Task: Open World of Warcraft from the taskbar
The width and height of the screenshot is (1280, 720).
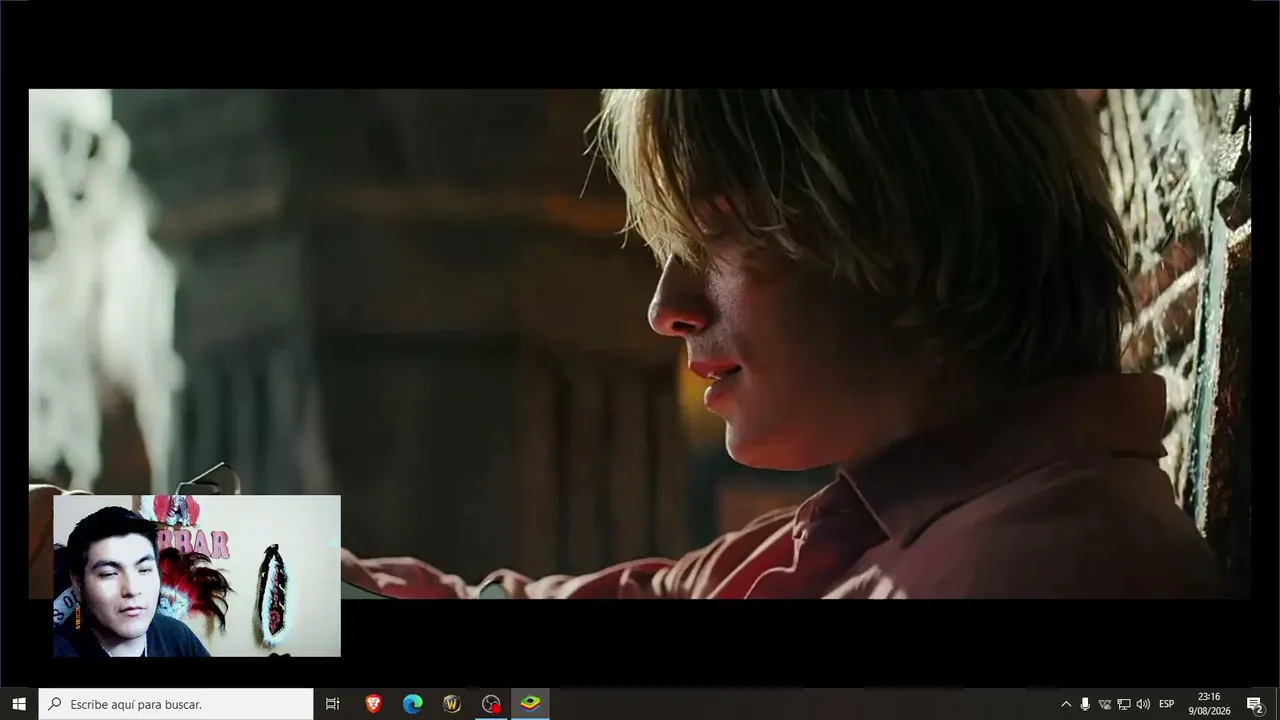Action: 452,704
